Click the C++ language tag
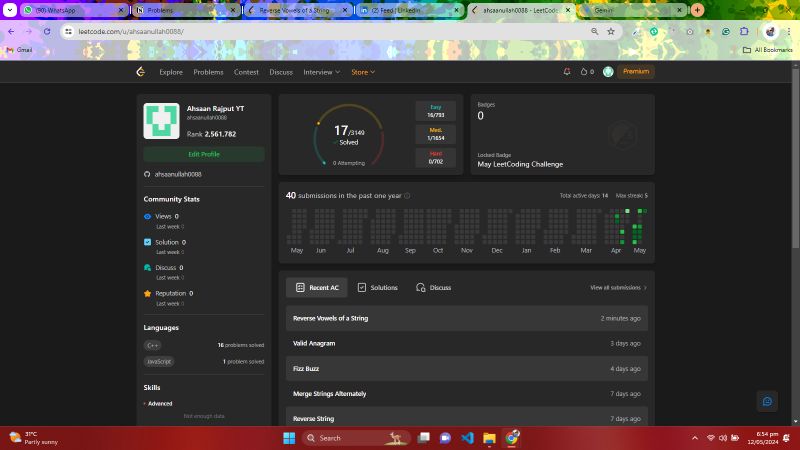Viewport: 800px width, 450px height. (153, 345)
